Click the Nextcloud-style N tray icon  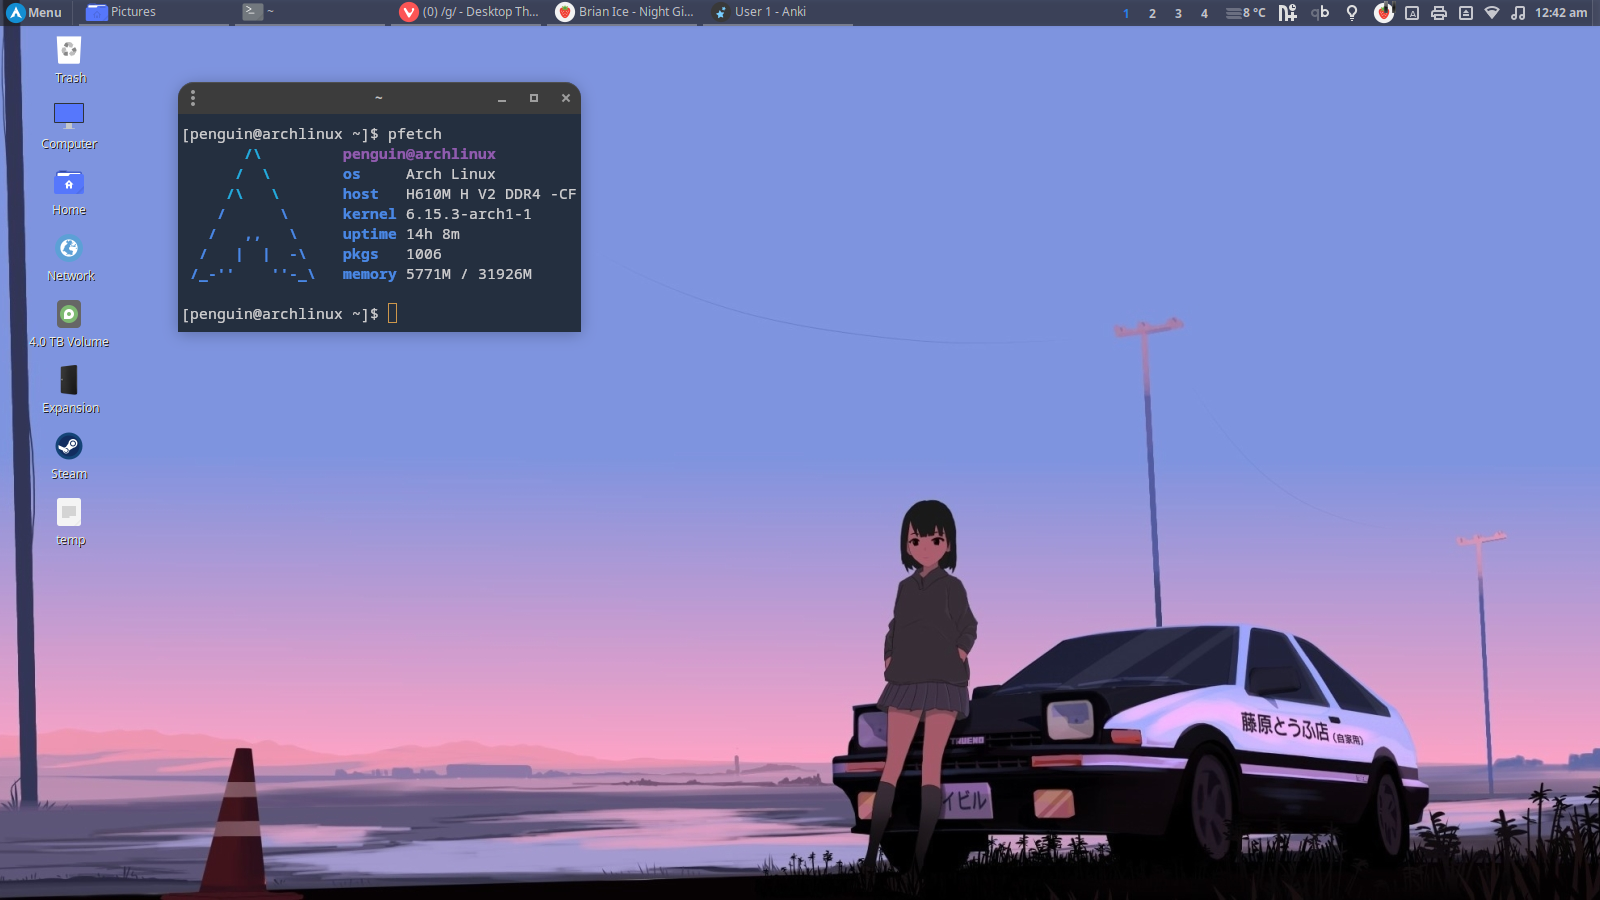[1288, 12]
